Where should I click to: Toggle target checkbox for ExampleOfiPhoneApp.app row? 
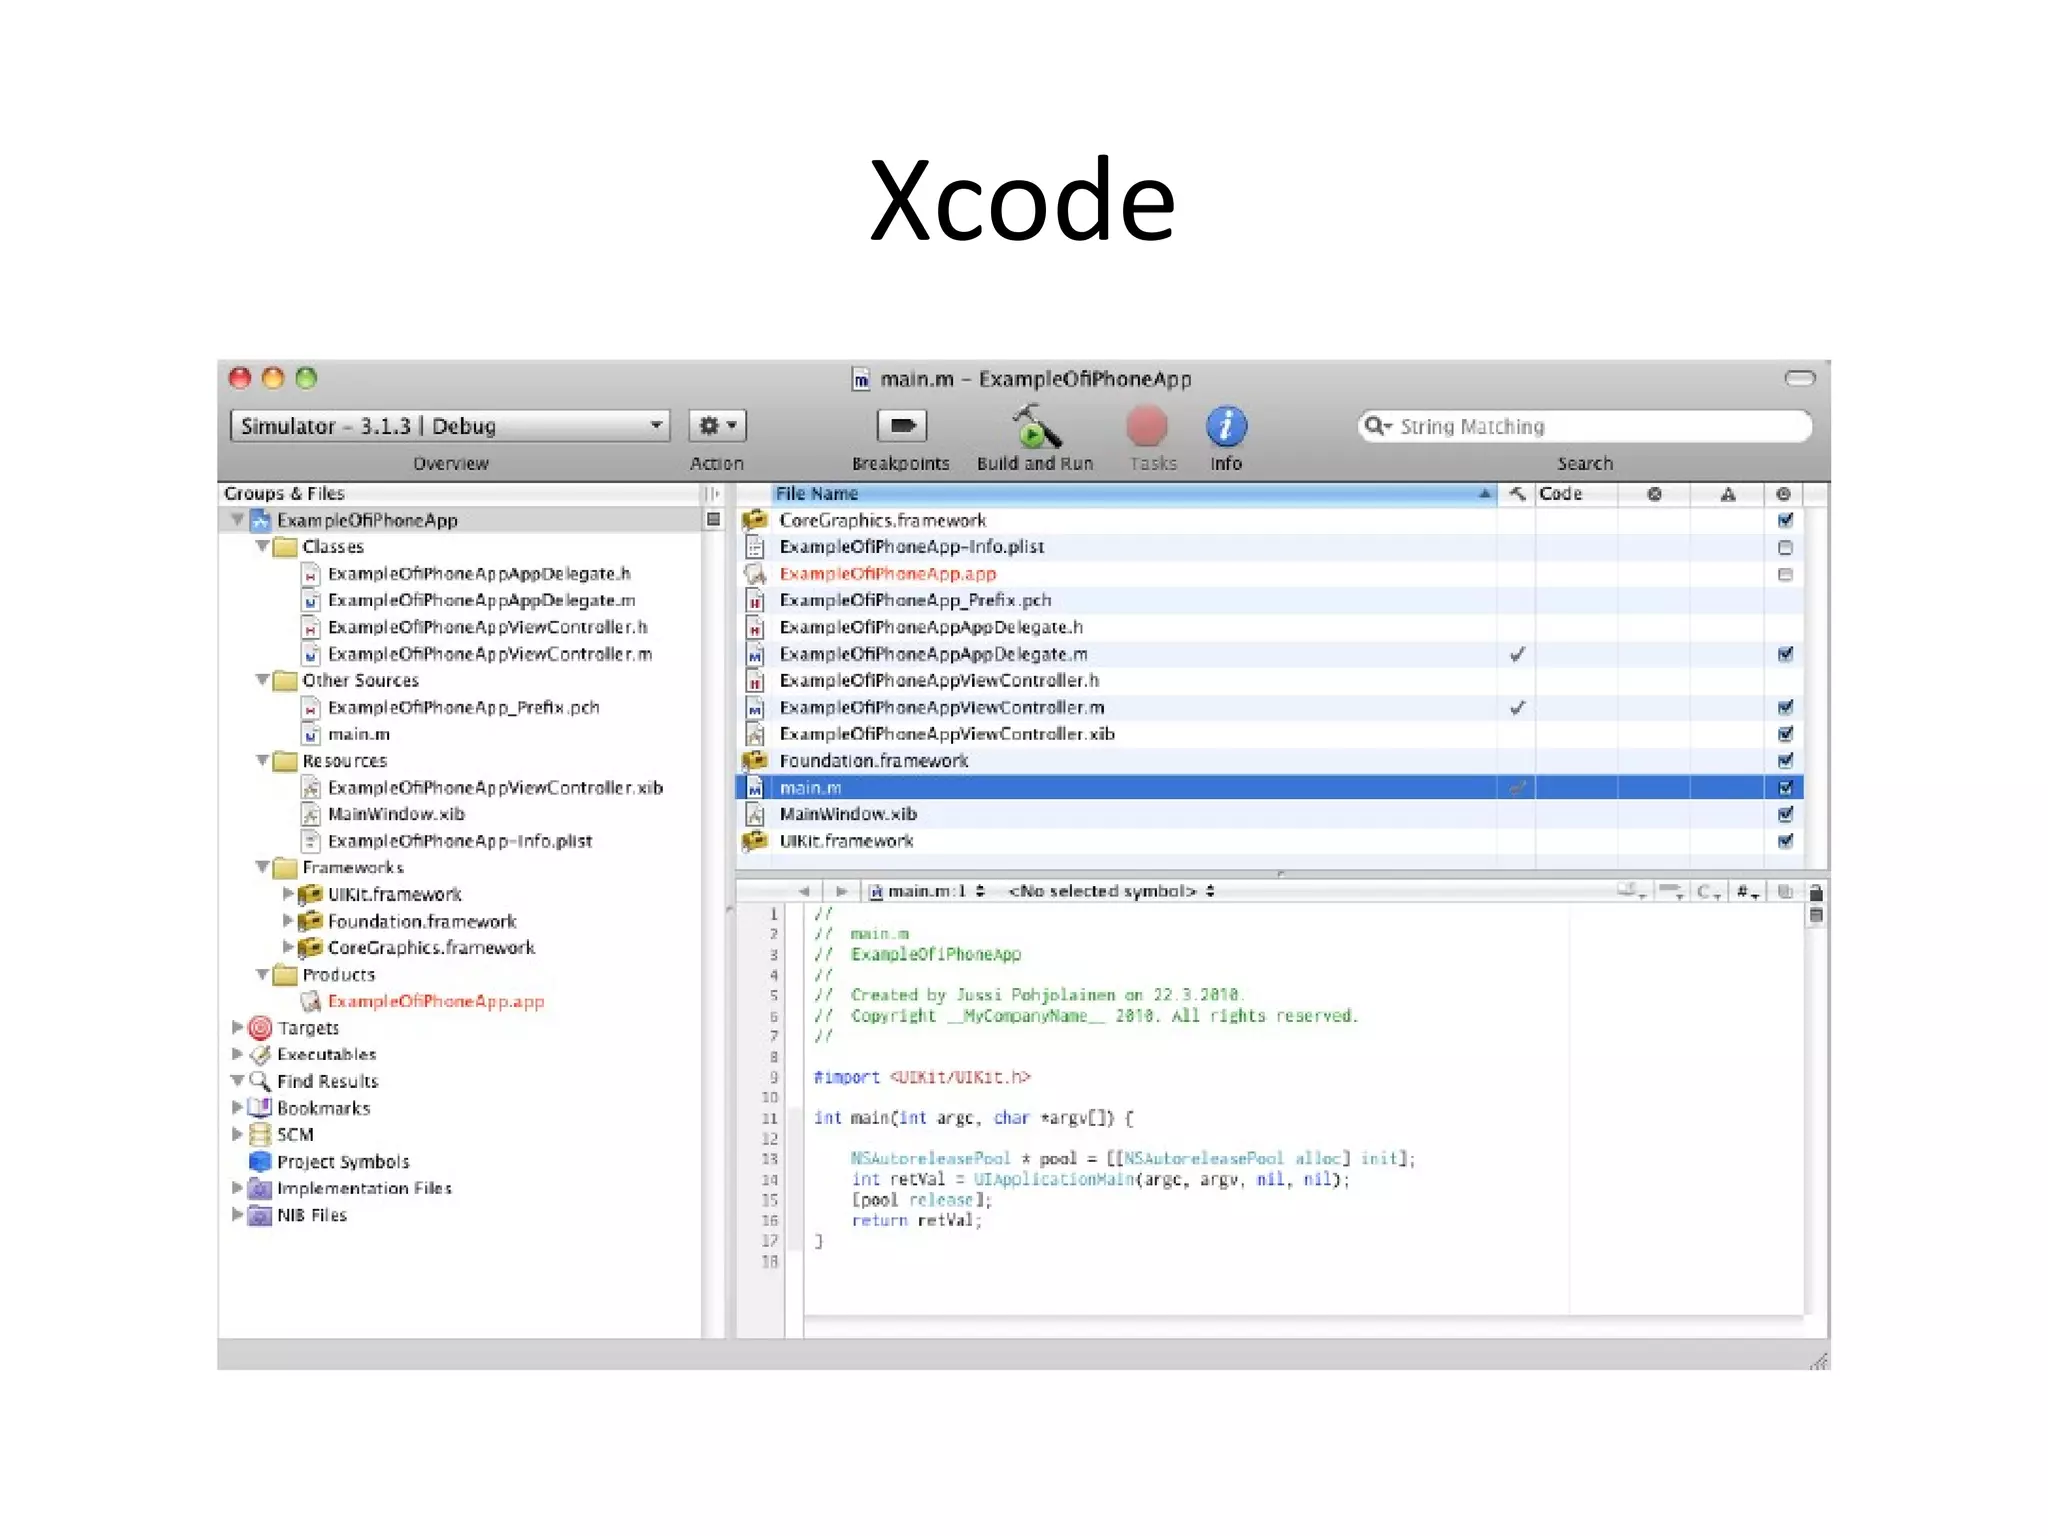(x=1785, y=574)
